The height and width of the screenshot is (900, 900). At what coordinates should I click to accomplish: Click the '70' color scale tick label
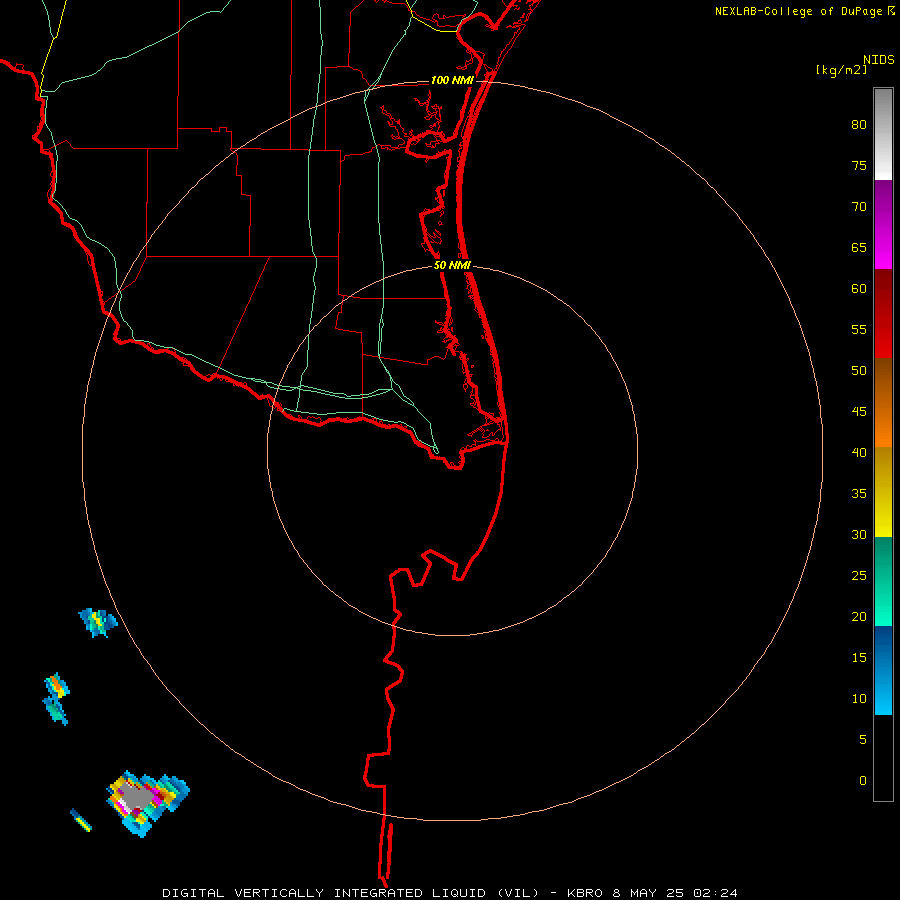[859, 207]
